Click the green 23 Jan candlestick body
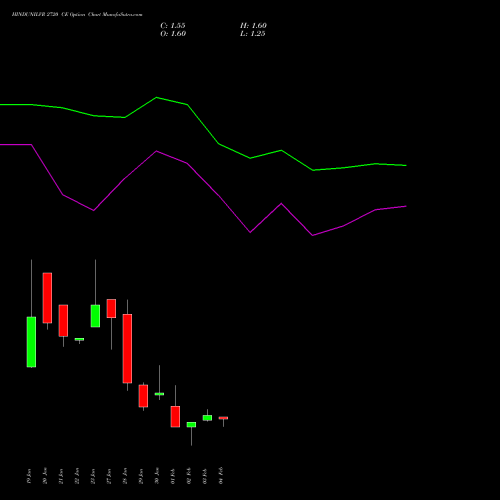The width and height of the screenshot is (500, 500). pos(95,316)
